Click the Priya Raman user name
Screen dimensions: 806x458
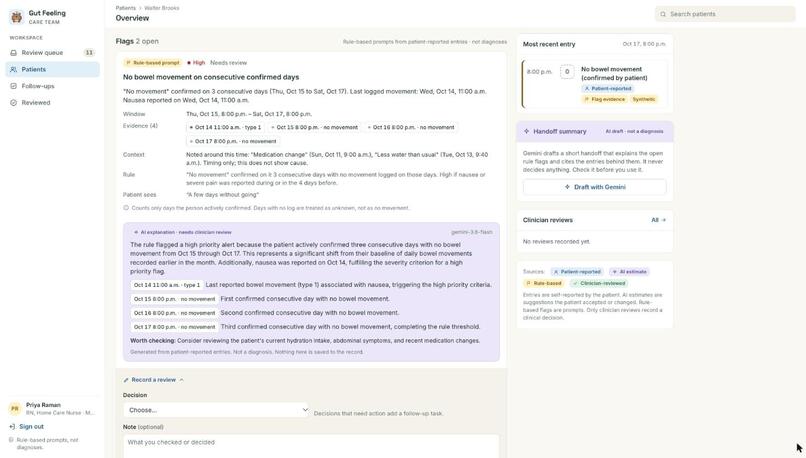tap(43, 405)
